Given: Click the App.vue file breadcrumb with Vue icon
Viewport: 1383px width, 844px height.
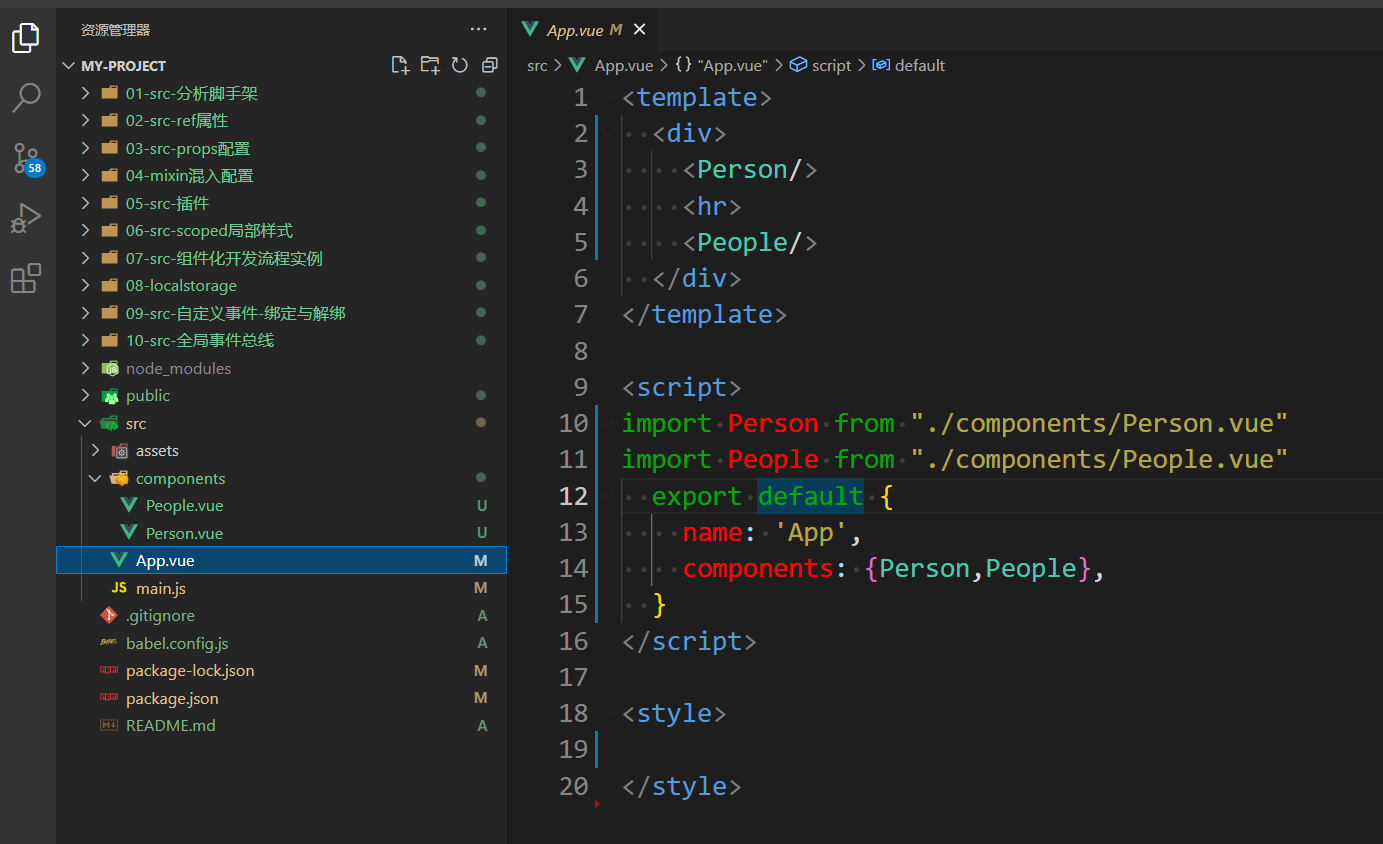Looking at the screenshot, I should [611, 65].
